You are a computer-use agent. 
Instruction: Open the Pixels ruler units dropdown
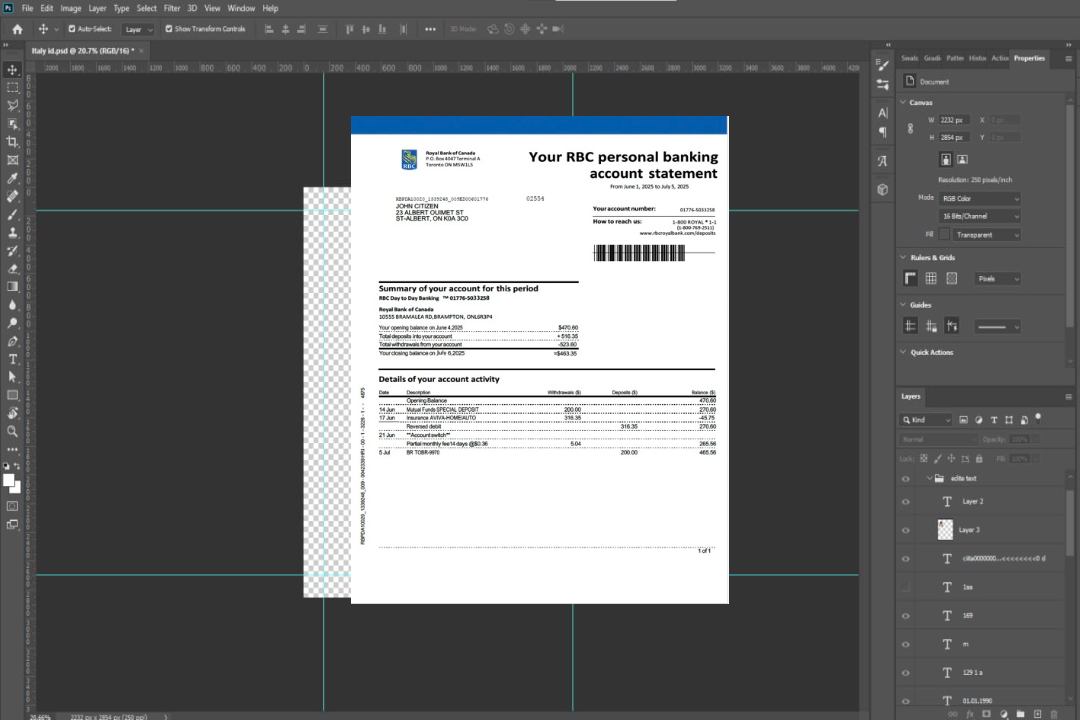pos(997,278)
